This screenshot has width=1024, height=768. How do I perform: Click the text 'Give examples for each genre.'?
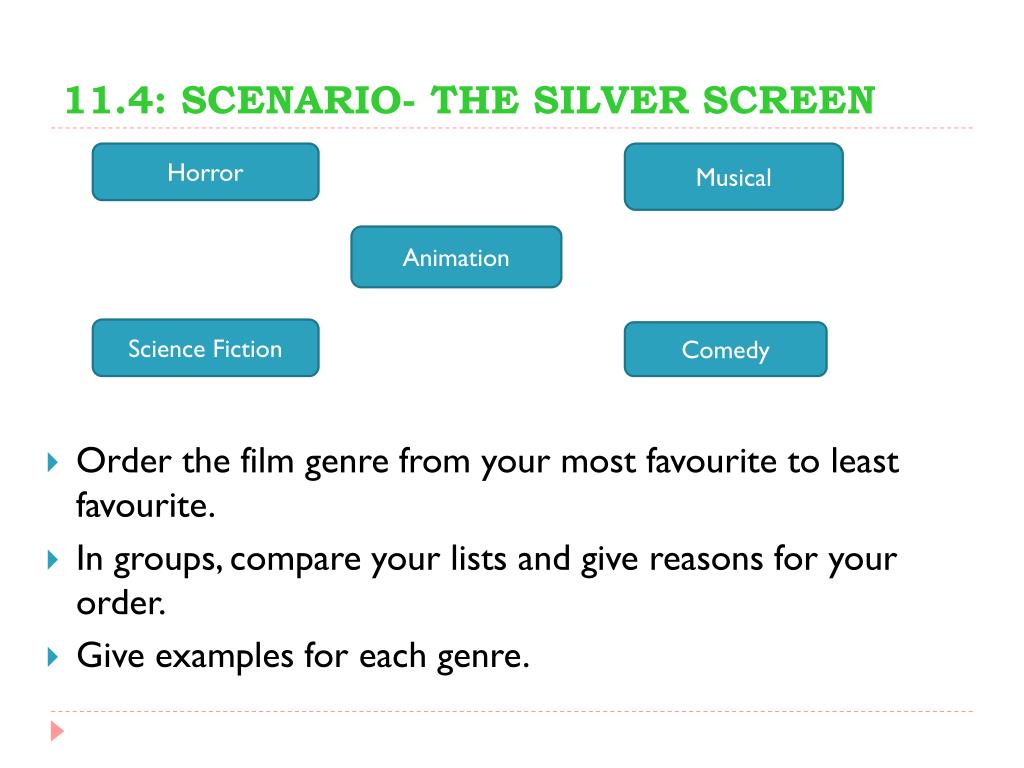pyautogui.click(x=303, y=656)
